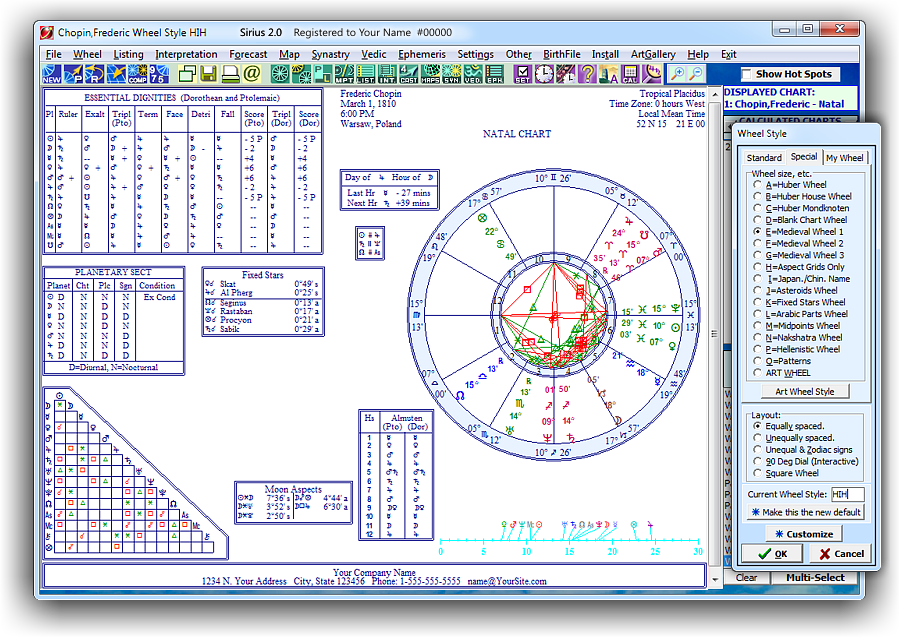
Task: Select 90 Deg Dial (Interactive) layout
Action: coord(758,461)
